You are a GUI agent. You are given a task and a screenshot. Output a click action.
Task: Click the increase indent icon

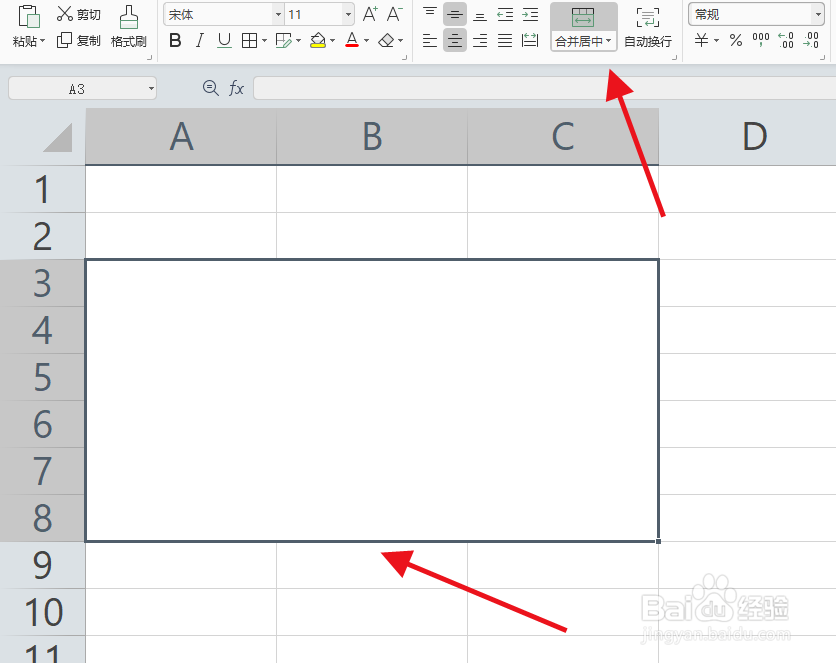pos(530,14)
